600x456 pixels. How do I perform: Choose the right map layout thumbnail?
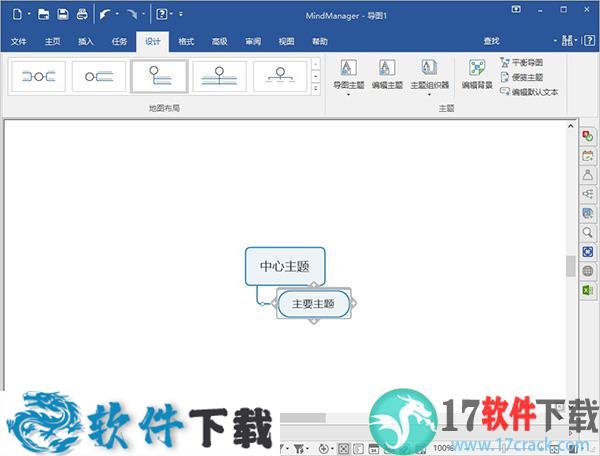[99, 77]
